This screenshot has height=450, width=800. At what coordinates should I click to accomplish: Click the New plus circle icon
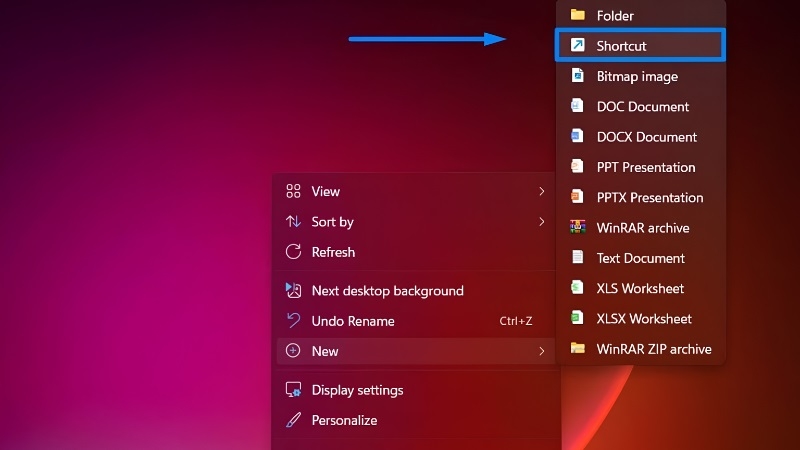click(x=293, y=351)
